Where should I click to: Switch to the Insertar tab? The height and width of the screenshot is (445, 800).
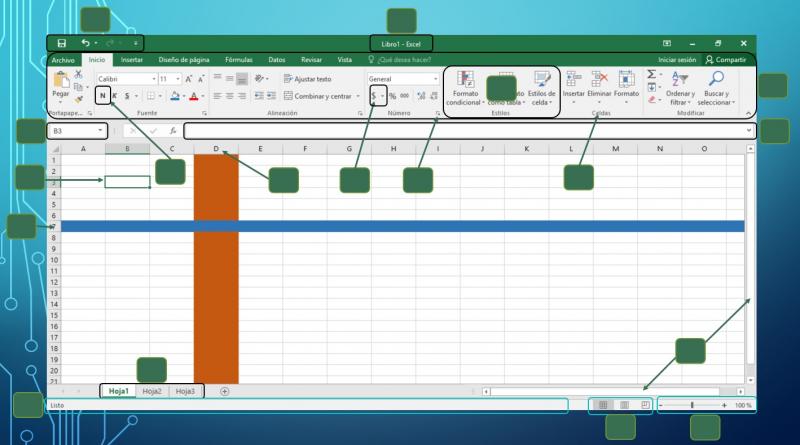click(x=132, y=60)
